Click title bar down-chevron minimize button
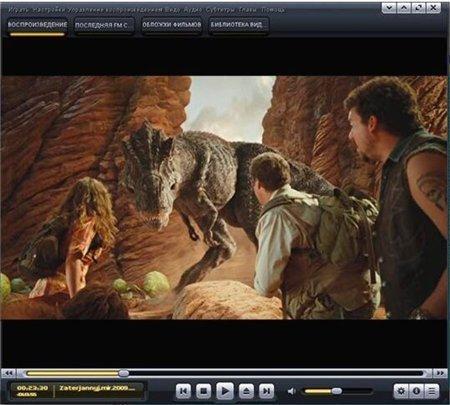Screen dimensions: 450x405 (x=389, y=8)
